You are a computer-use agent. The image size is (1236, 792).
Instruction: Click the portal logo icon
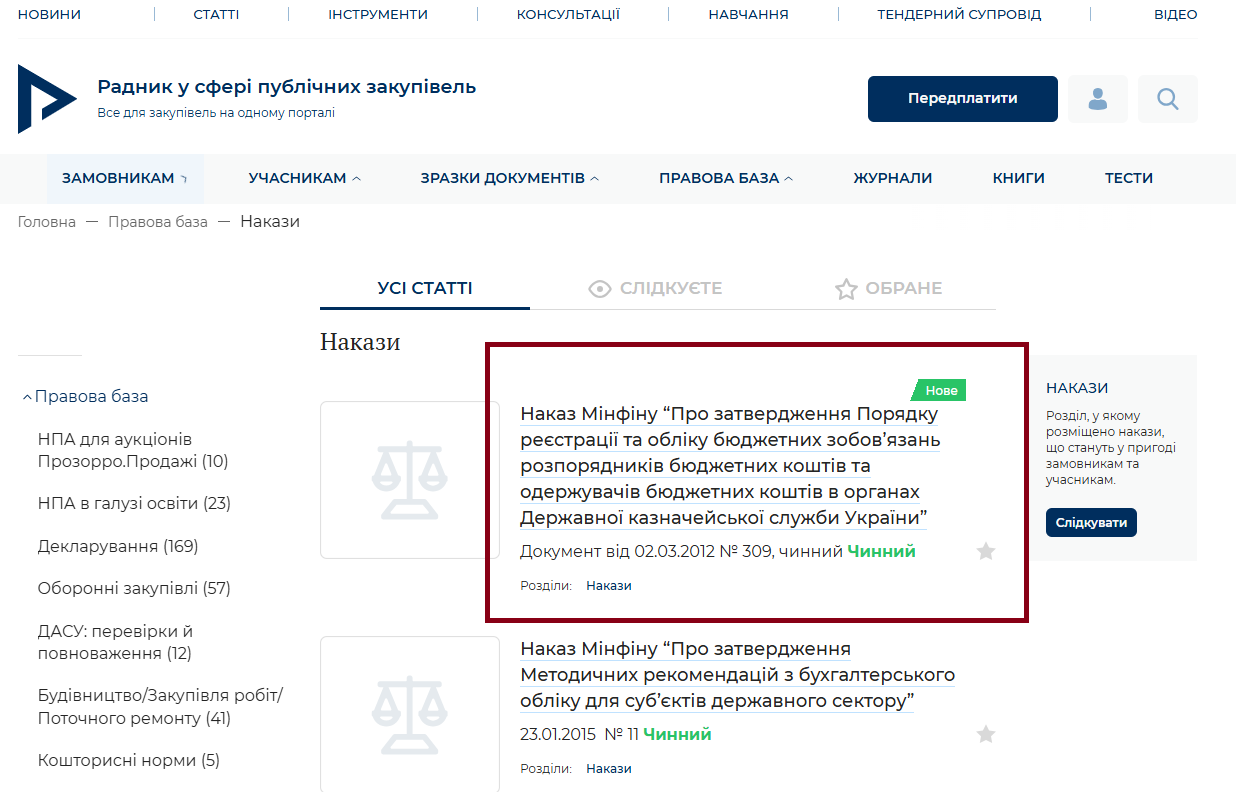[46, 99]
